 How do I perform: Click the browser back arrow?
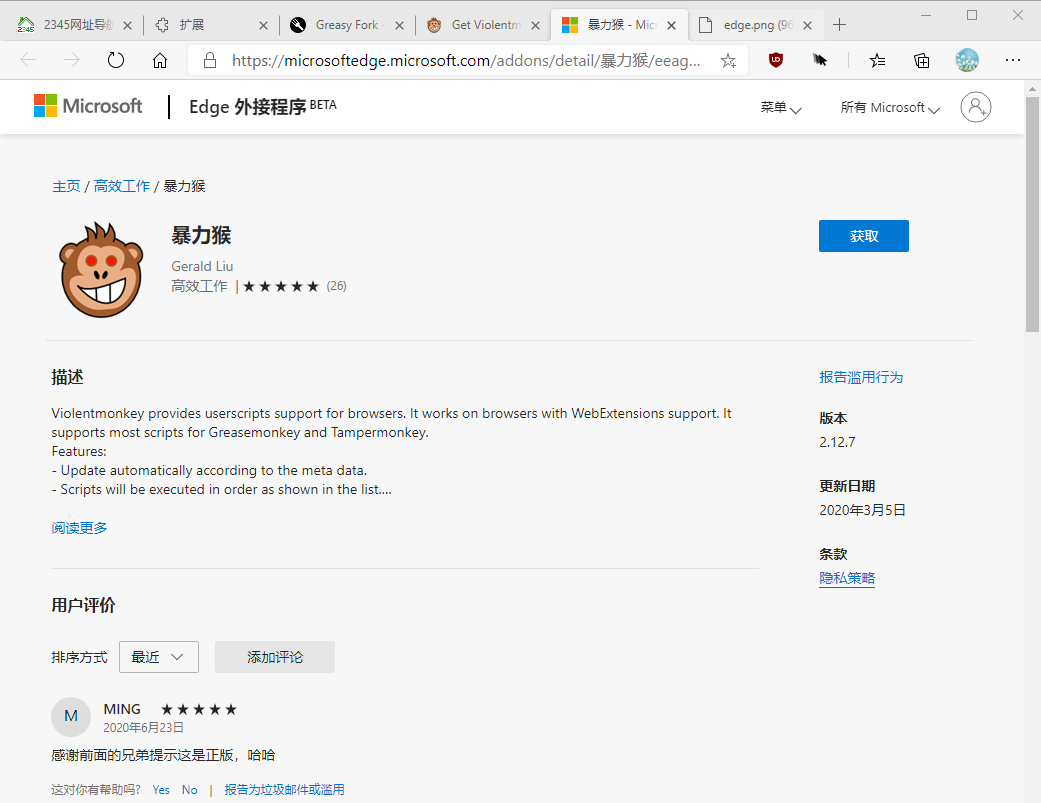point(28,60)
